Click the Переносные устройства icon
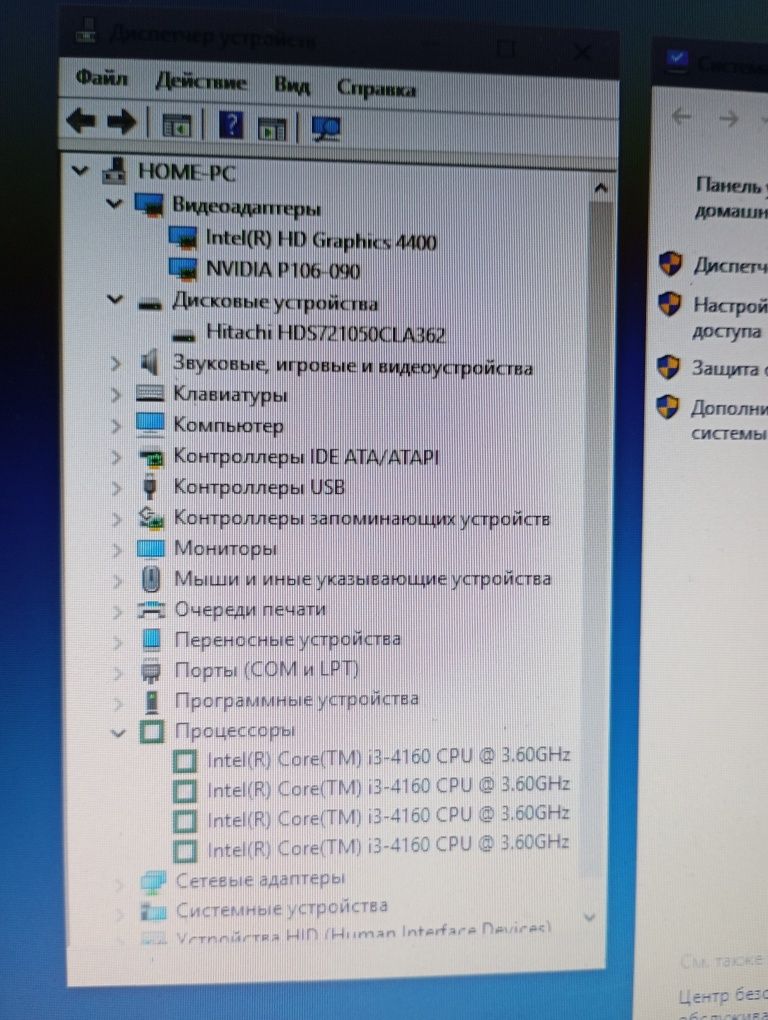768x1020 pixels. [x=152, y=639]
